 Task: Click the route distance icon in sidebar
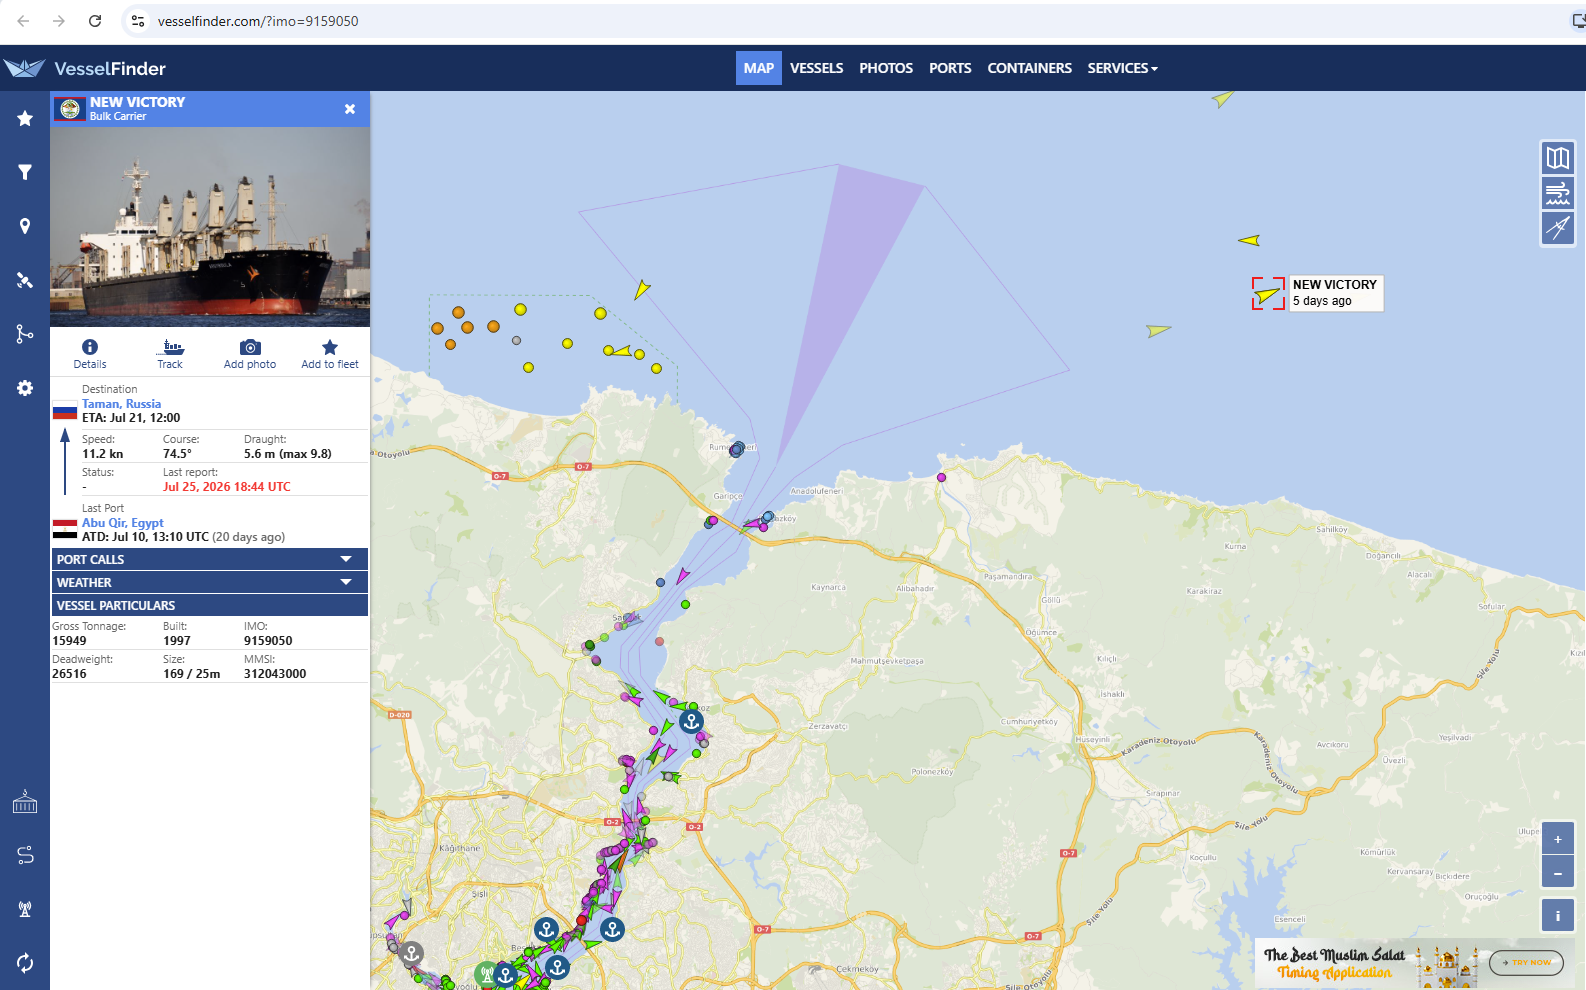(x=25, y=855)
